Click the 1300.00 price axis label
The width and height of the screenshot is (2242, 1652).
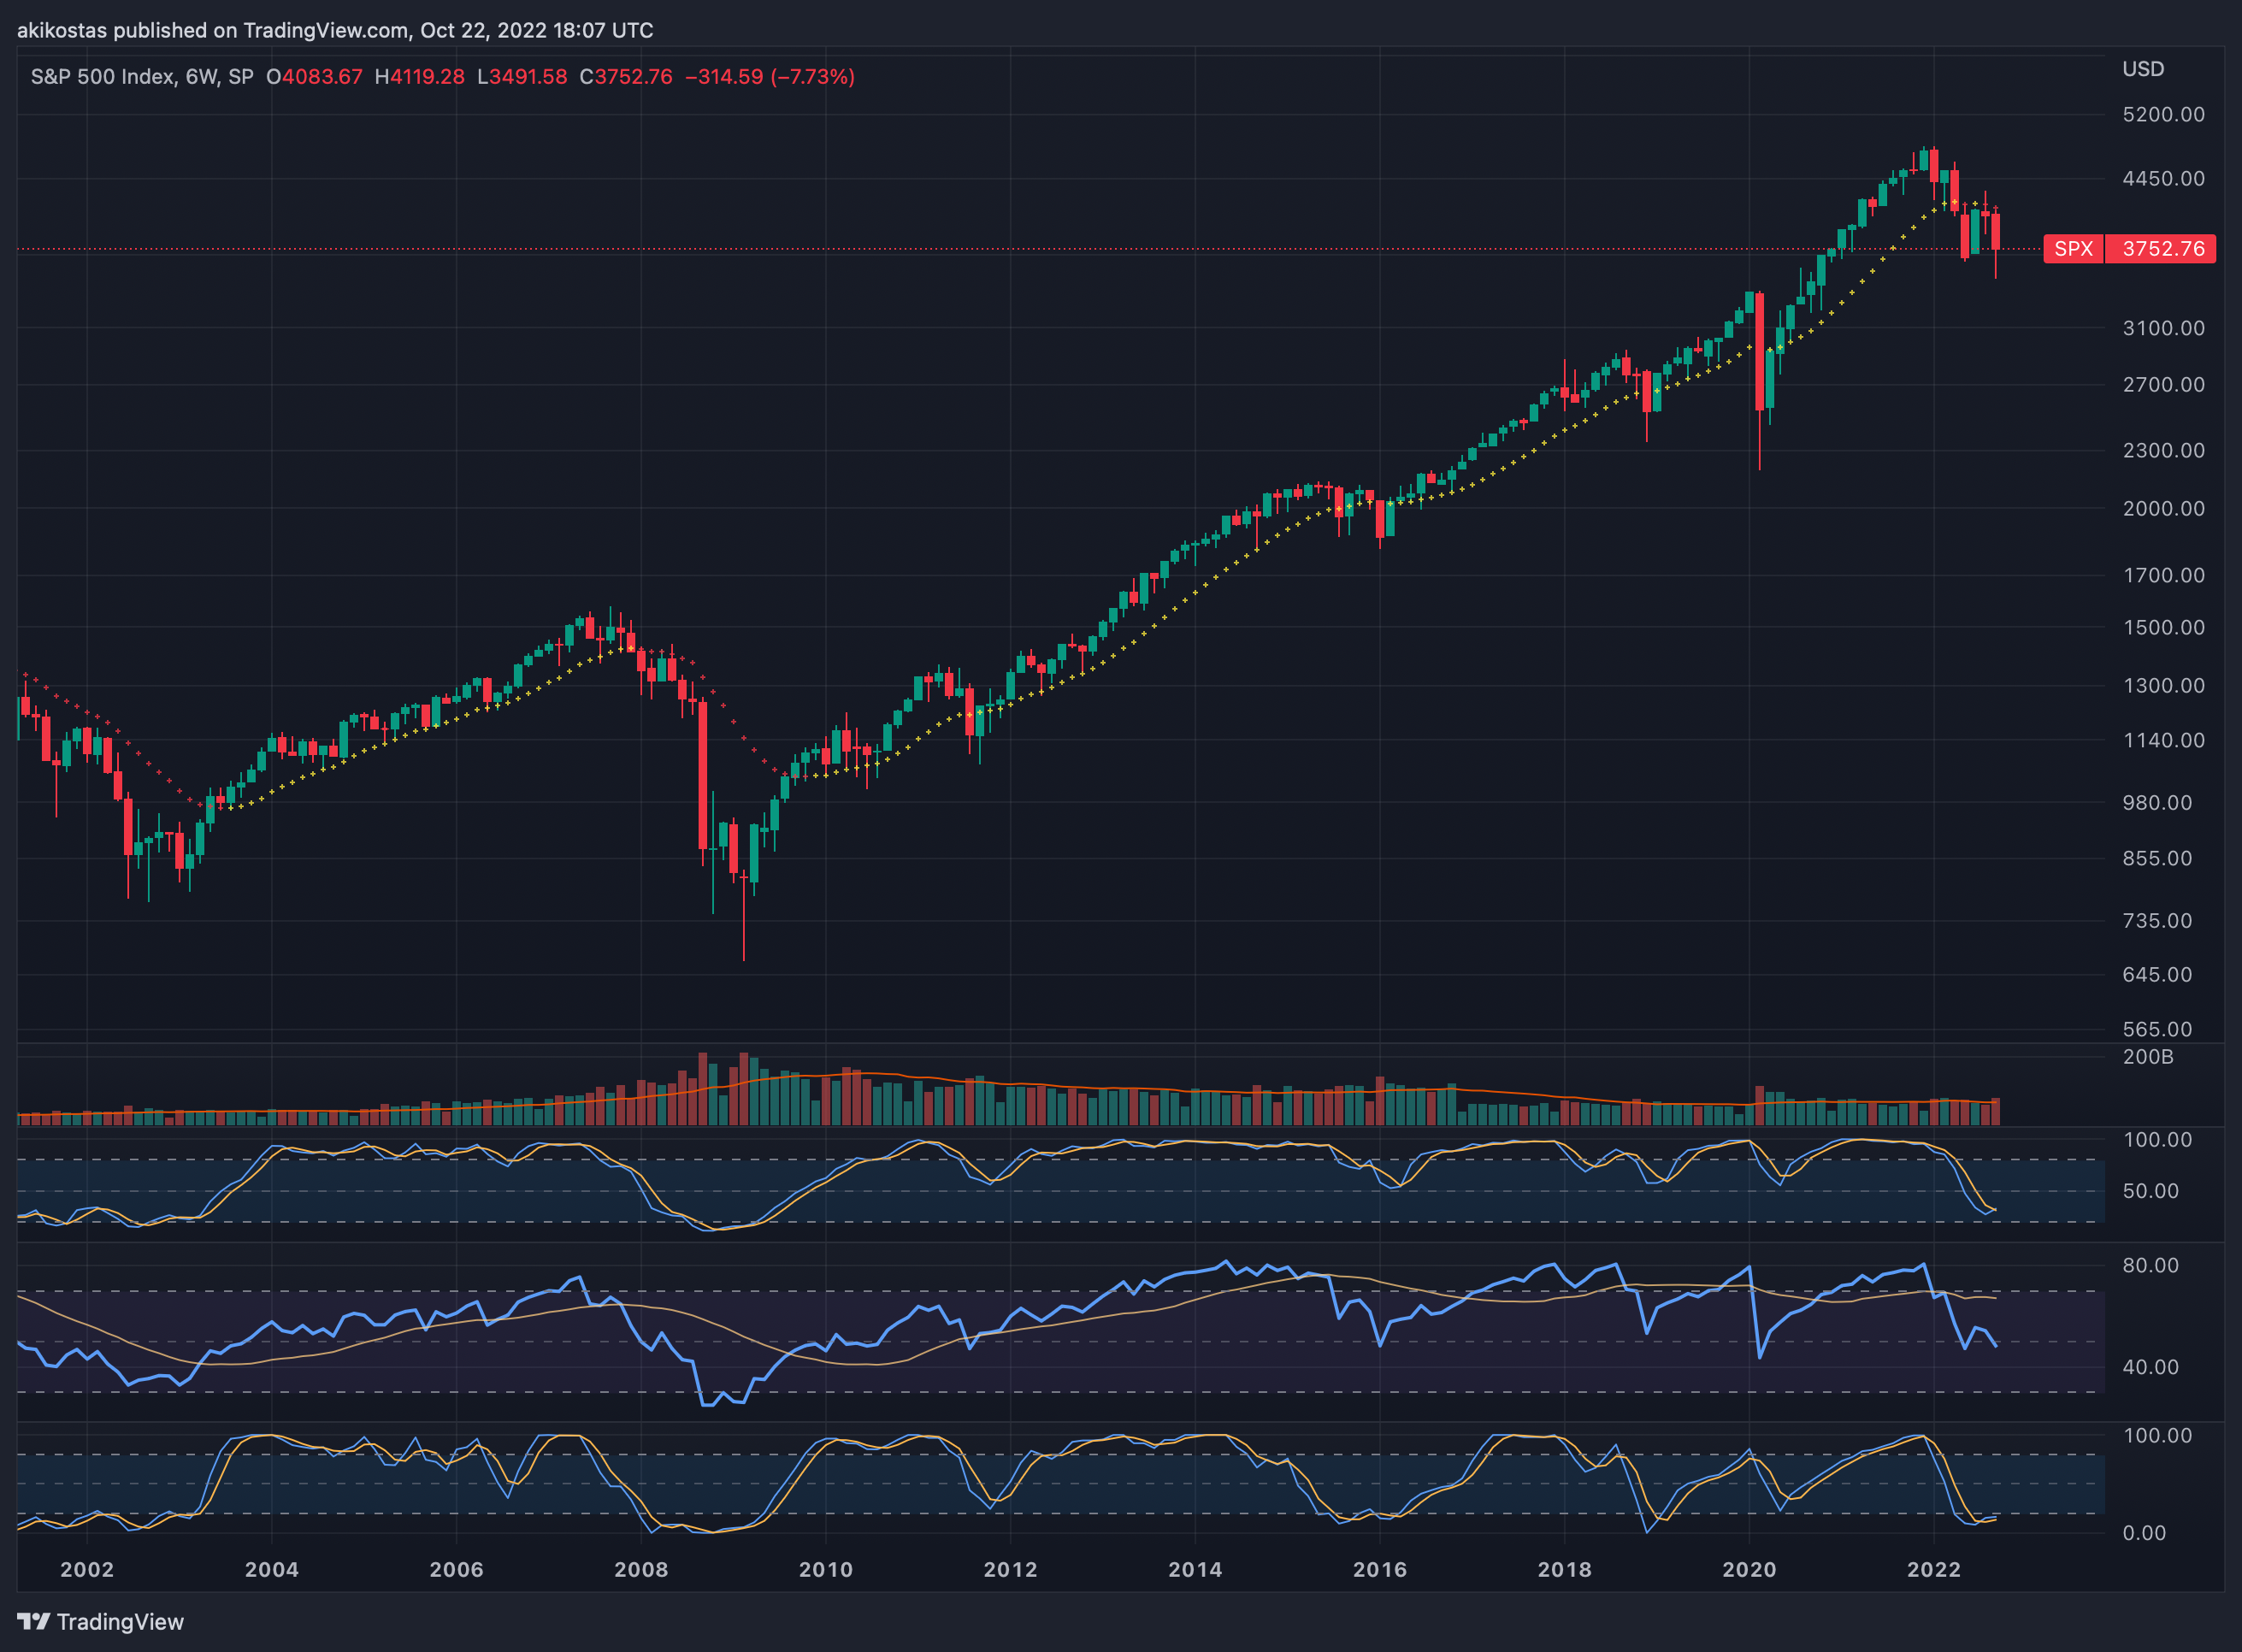coord(2163,686)
